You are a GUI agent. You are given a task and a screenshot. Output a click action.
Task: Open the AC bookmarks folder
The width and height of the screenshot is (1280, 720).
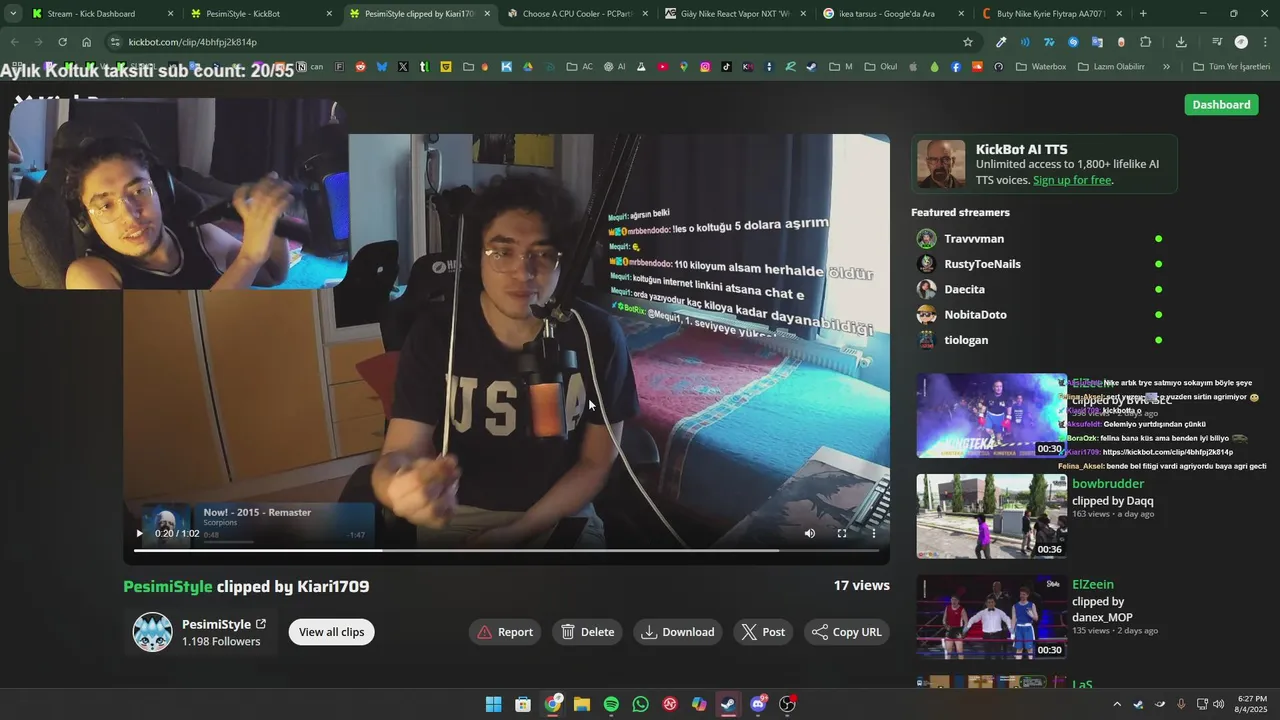click(580, 67)
